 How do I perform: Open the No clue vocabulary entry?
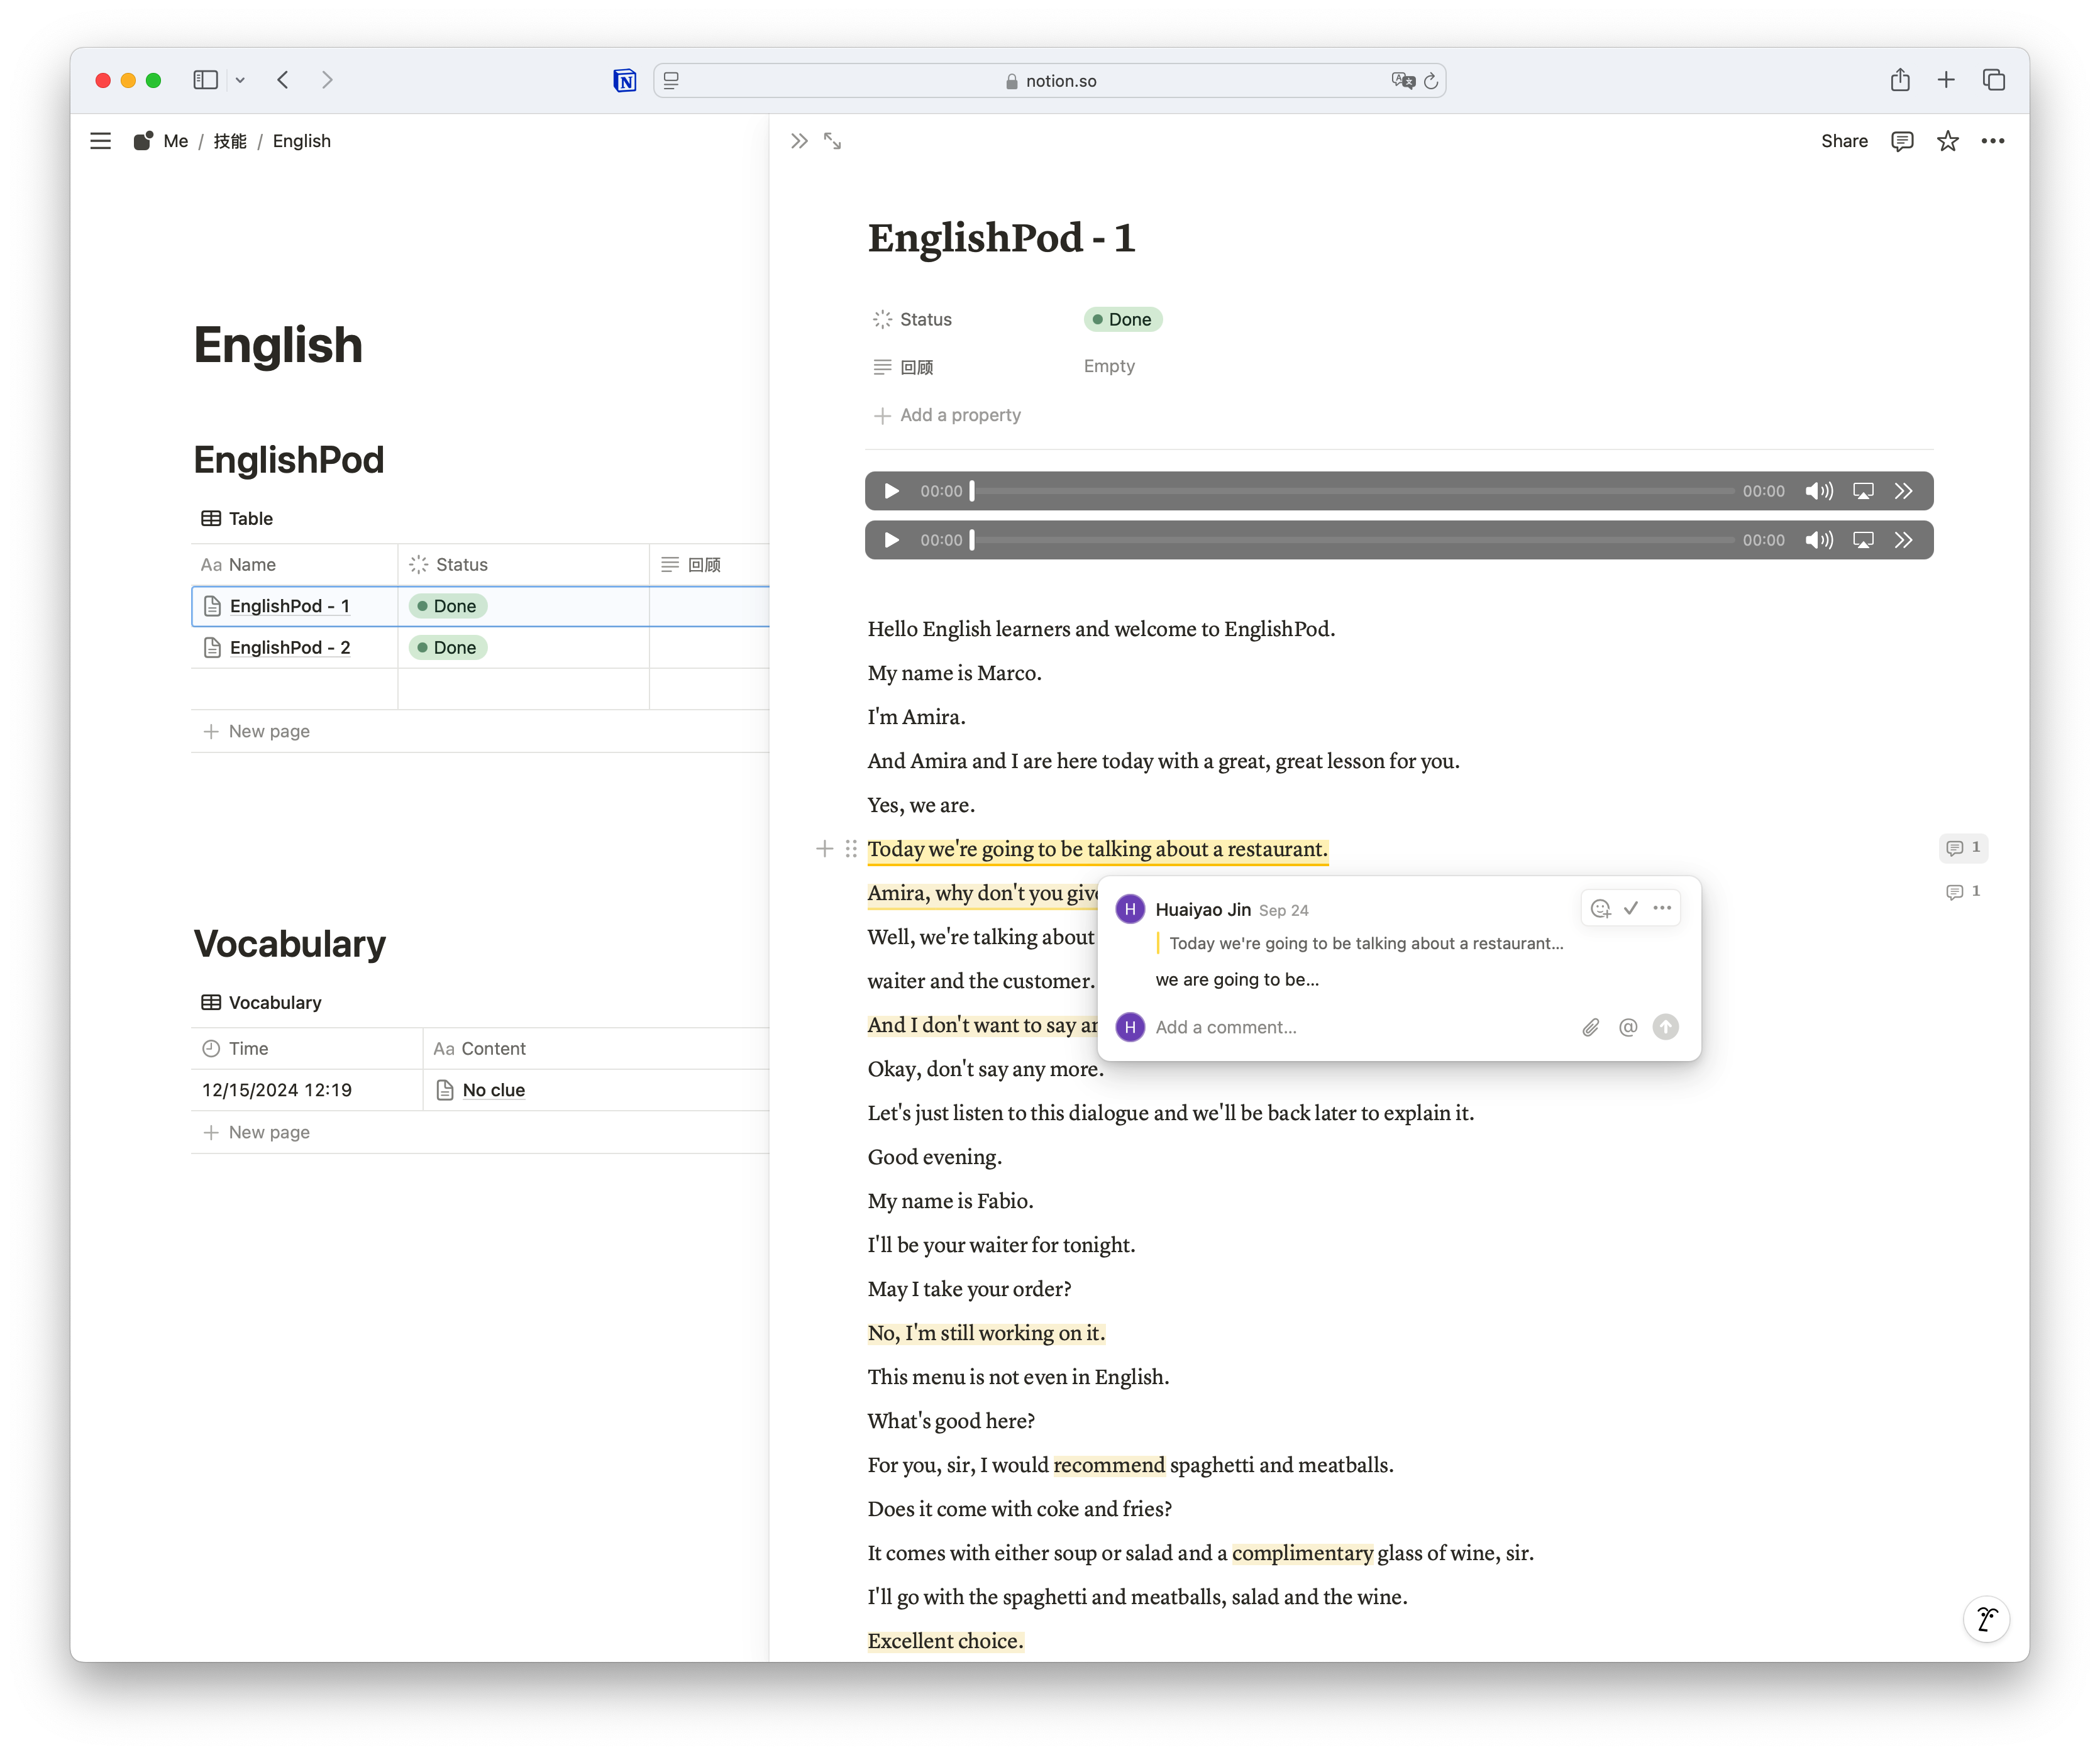[x=493, y=1090]
